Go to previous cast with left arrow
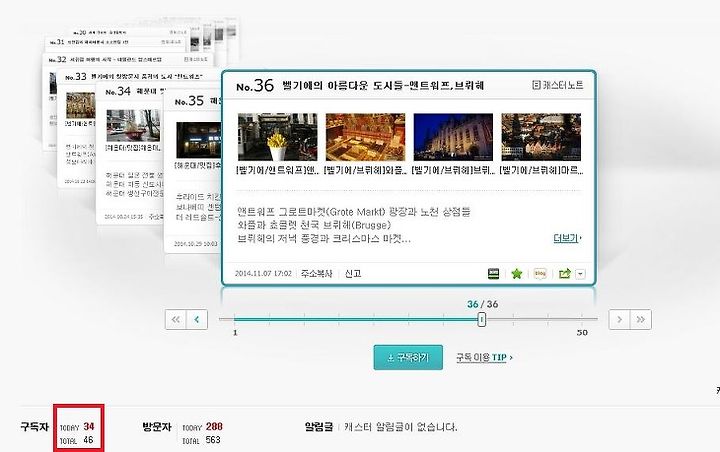 click(x=197, y=320)
